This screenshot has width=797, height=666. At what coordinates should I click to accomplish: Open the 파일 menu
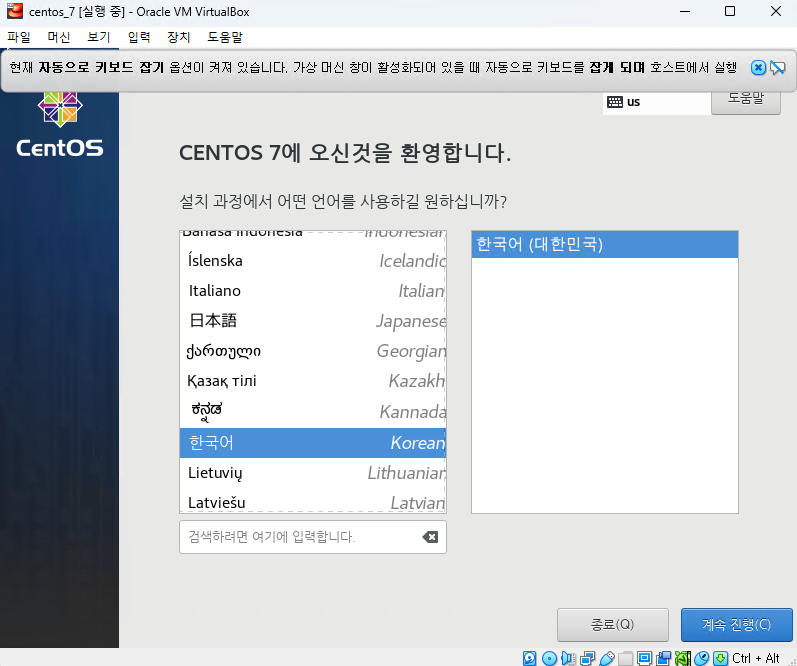tap(19, 37)
